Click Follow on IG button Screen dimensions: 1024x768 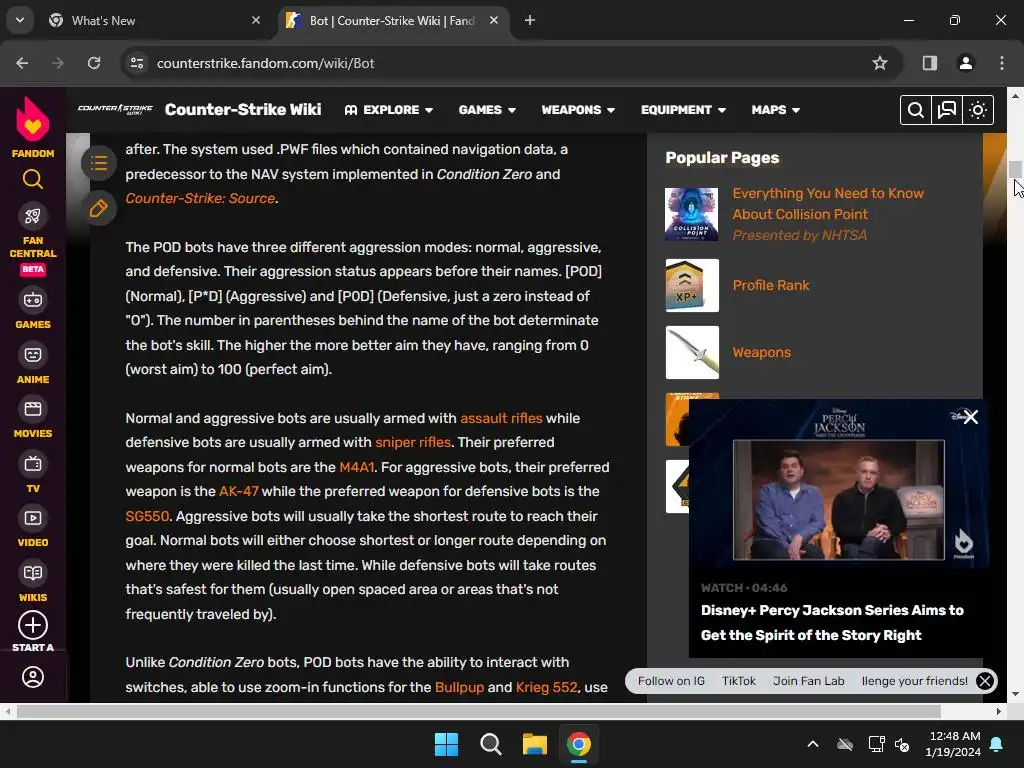coord(671,681)
